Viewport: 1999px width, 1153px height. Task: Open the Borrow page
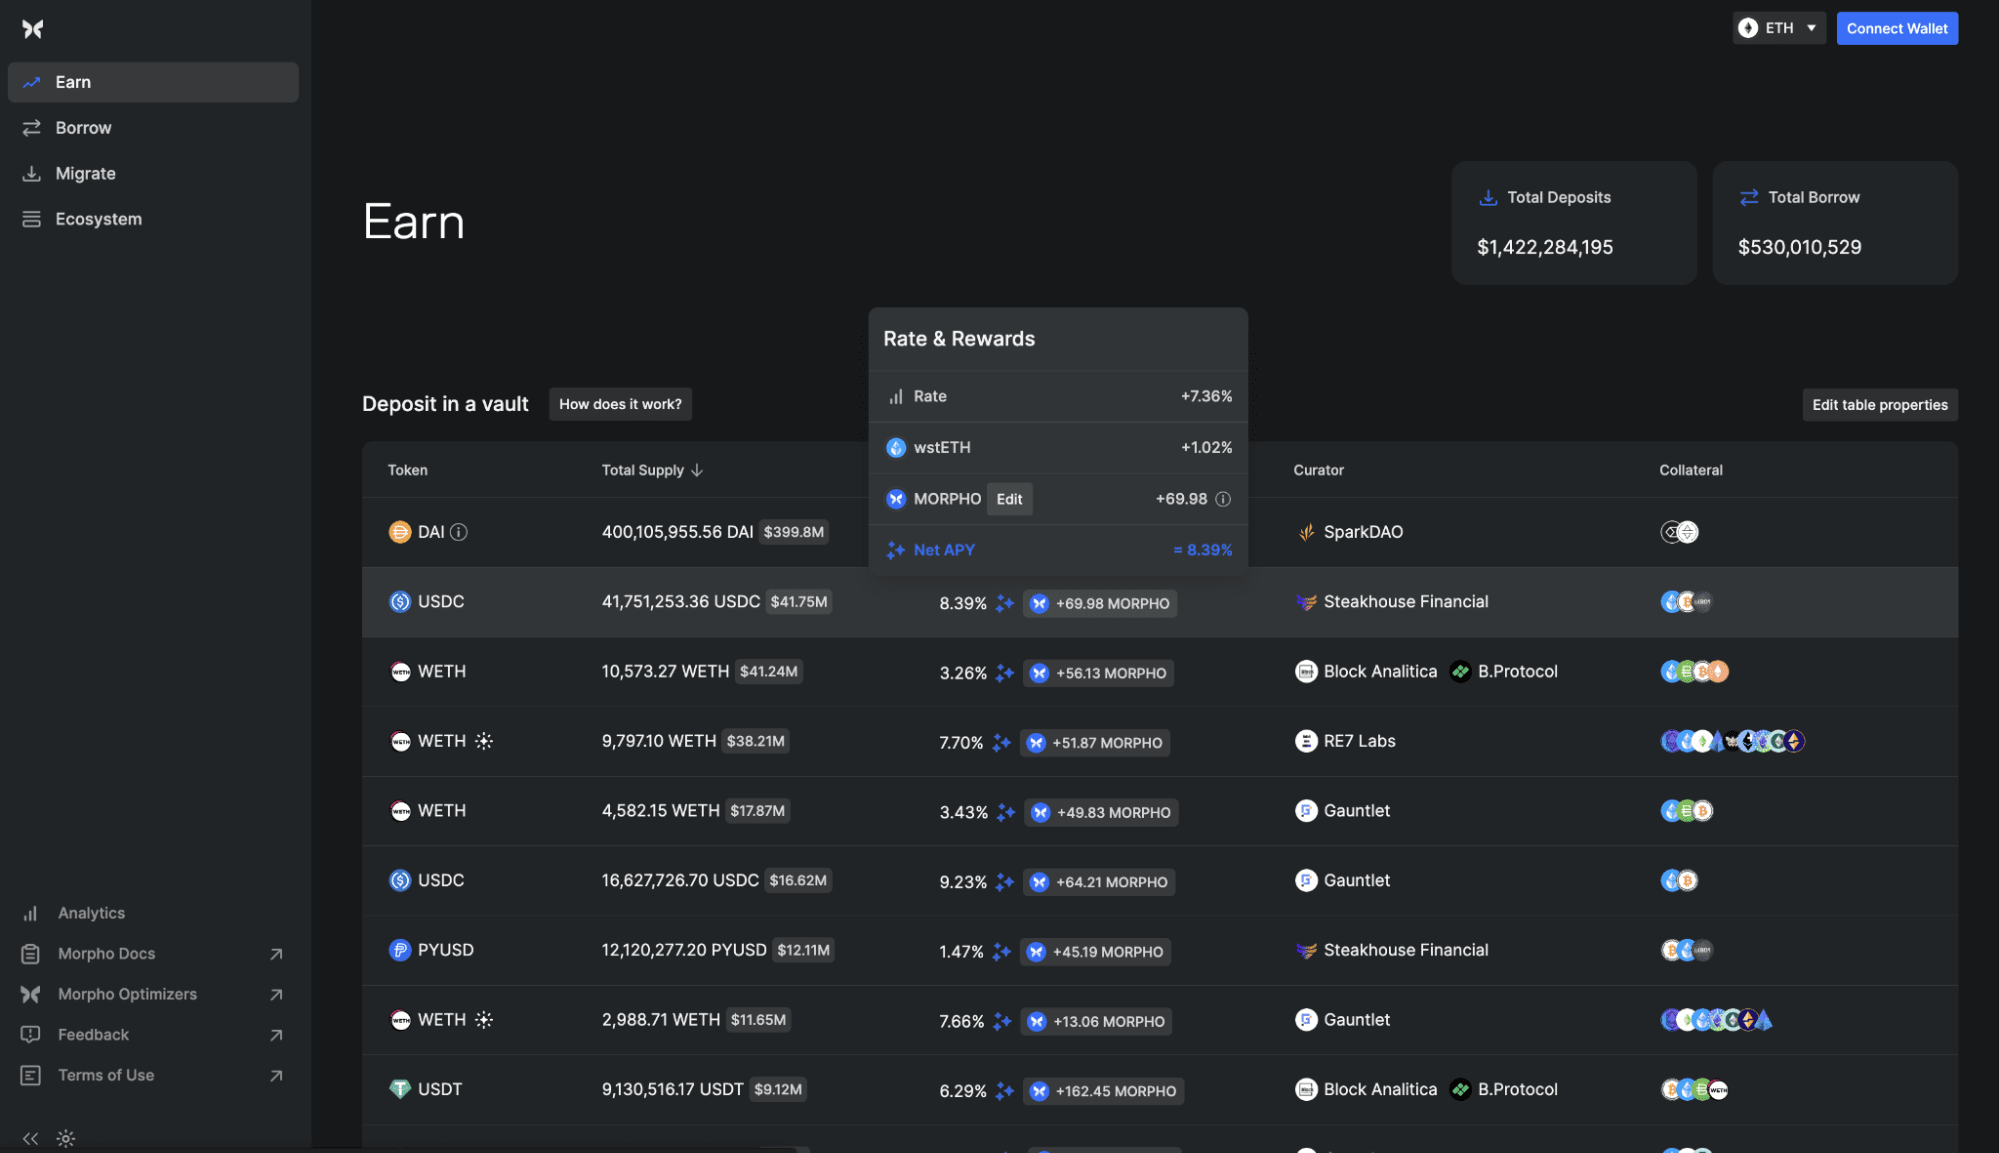click(83, 128)
